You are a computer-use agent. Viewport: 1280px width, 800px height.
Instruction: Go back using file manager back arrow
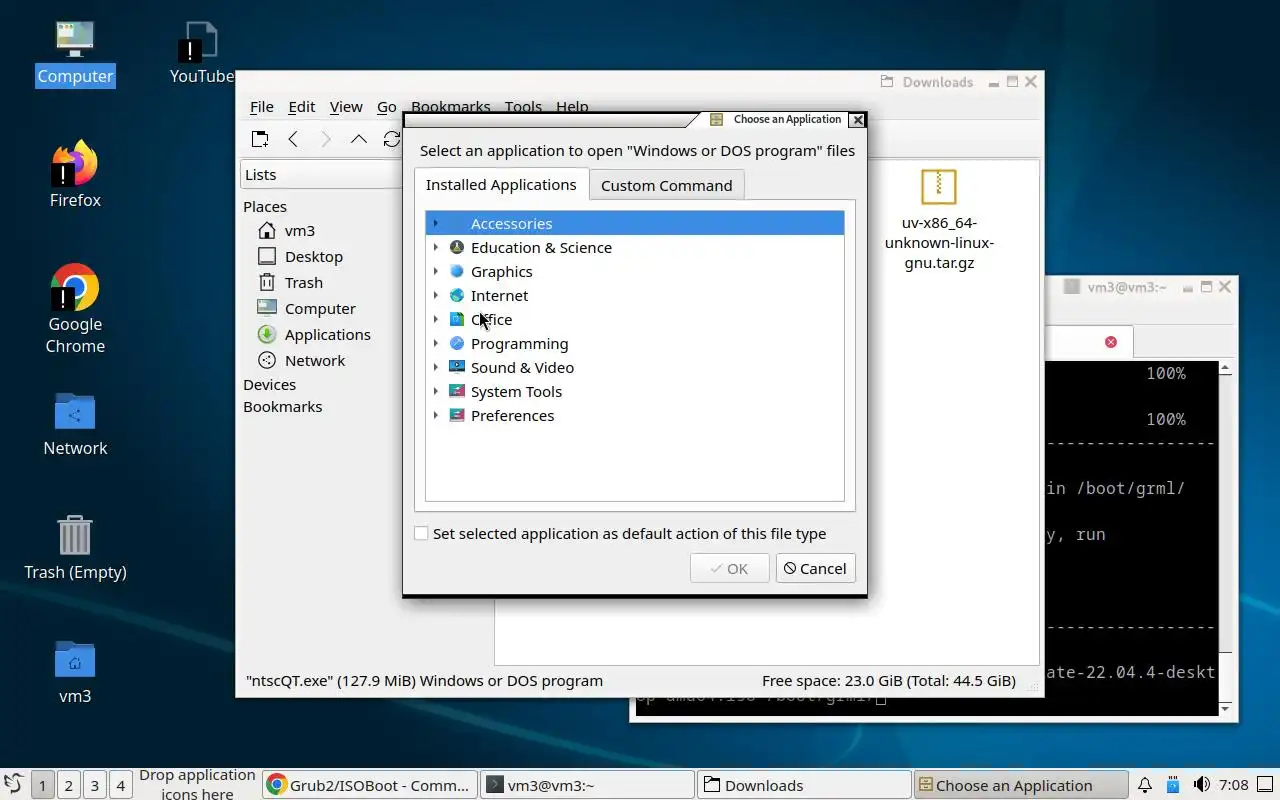click(293, 139)
